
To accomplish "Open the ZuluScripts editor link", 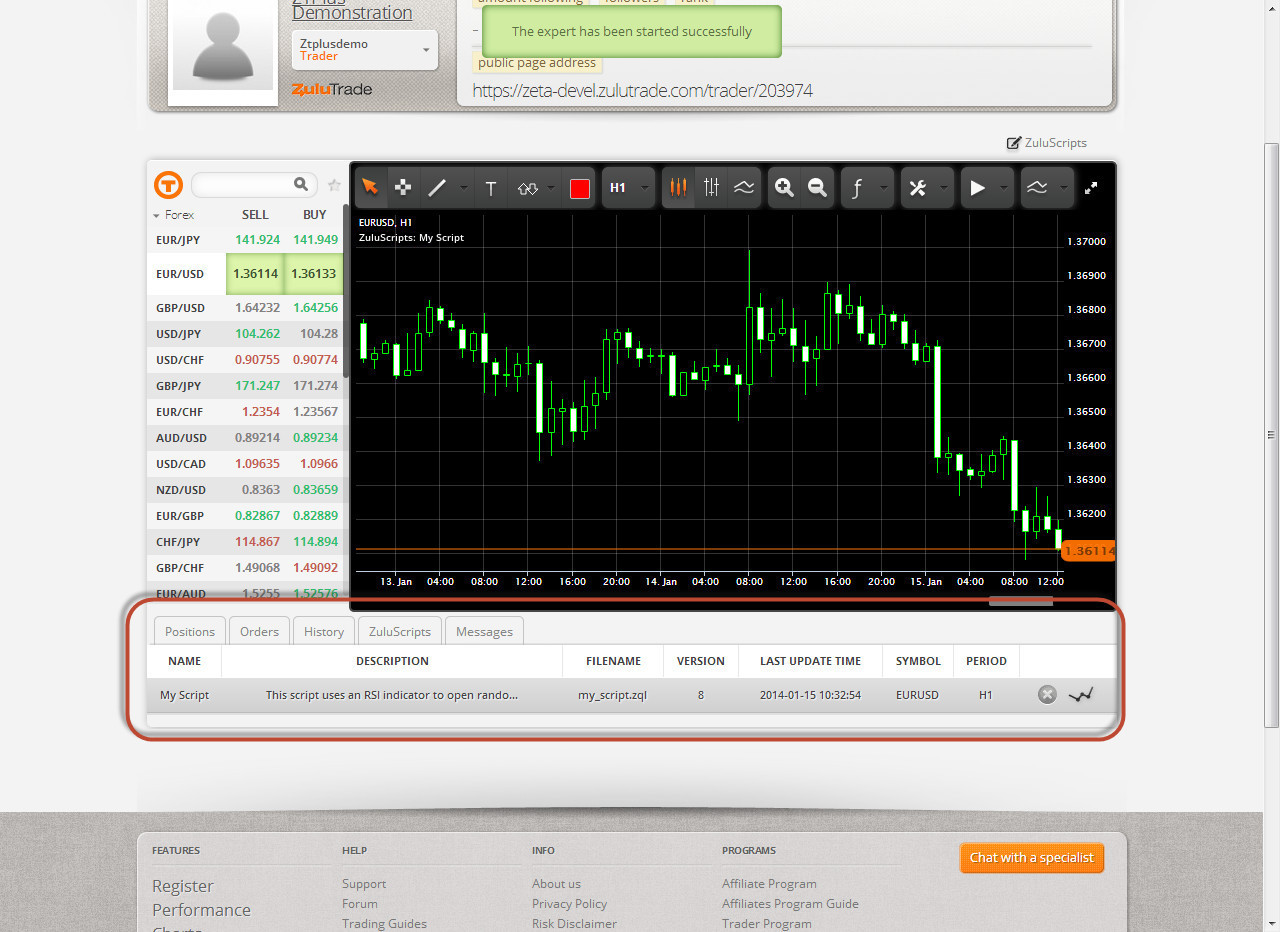I will [x=1046, y=143].
